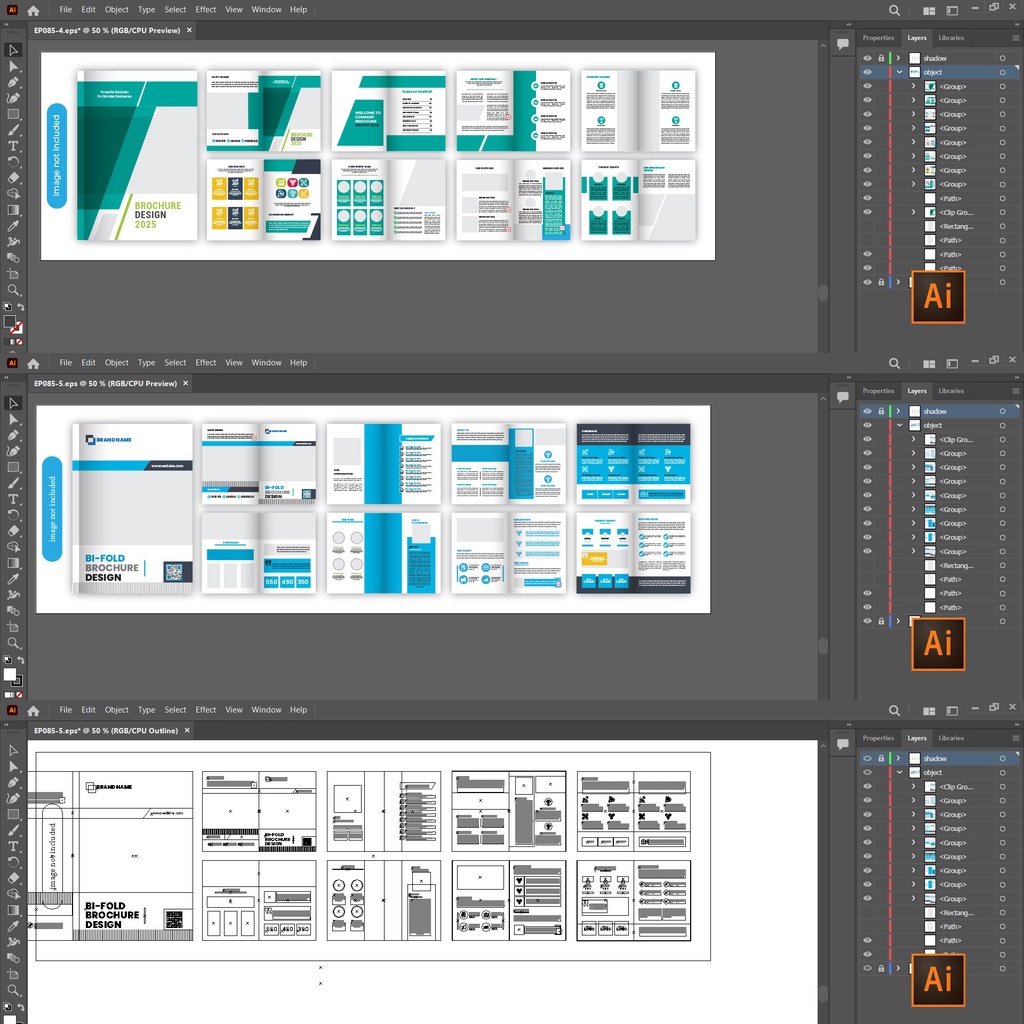Hide the shadow layer in the top Layers panel

point(867,58)
